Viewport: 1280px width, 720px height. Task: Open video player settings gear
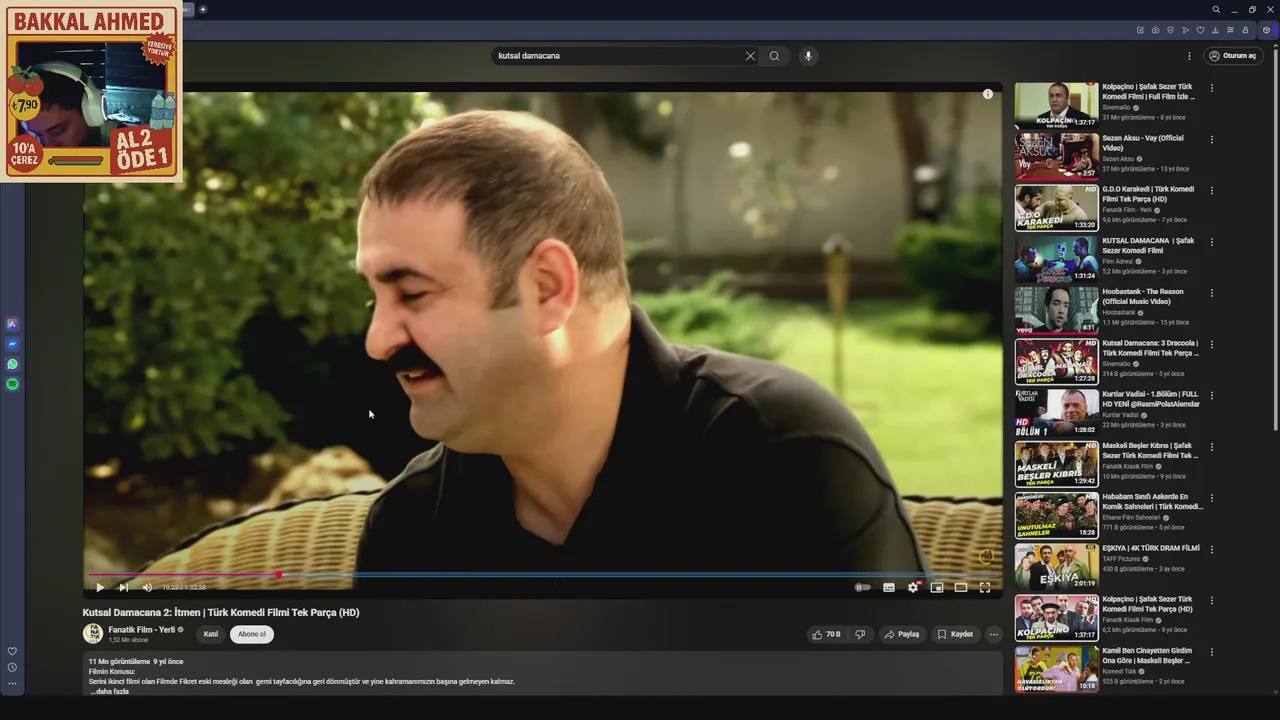913,588
